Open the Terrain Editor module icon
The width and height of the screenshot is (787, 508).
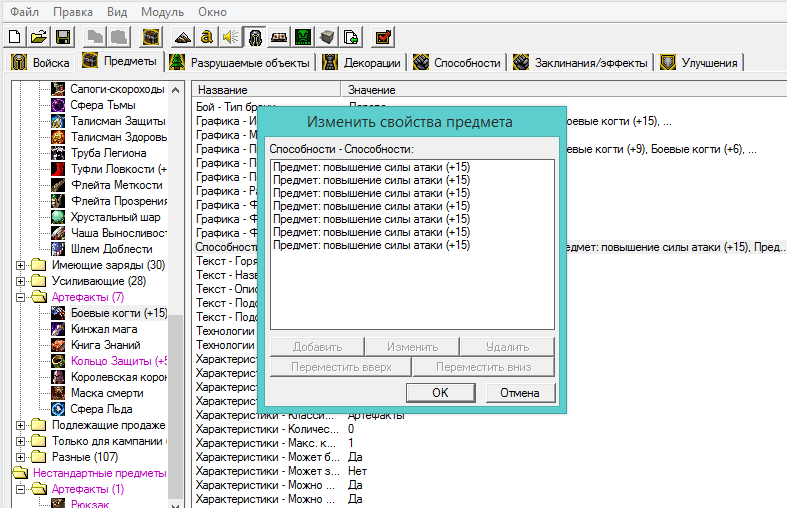click(183, 37)
